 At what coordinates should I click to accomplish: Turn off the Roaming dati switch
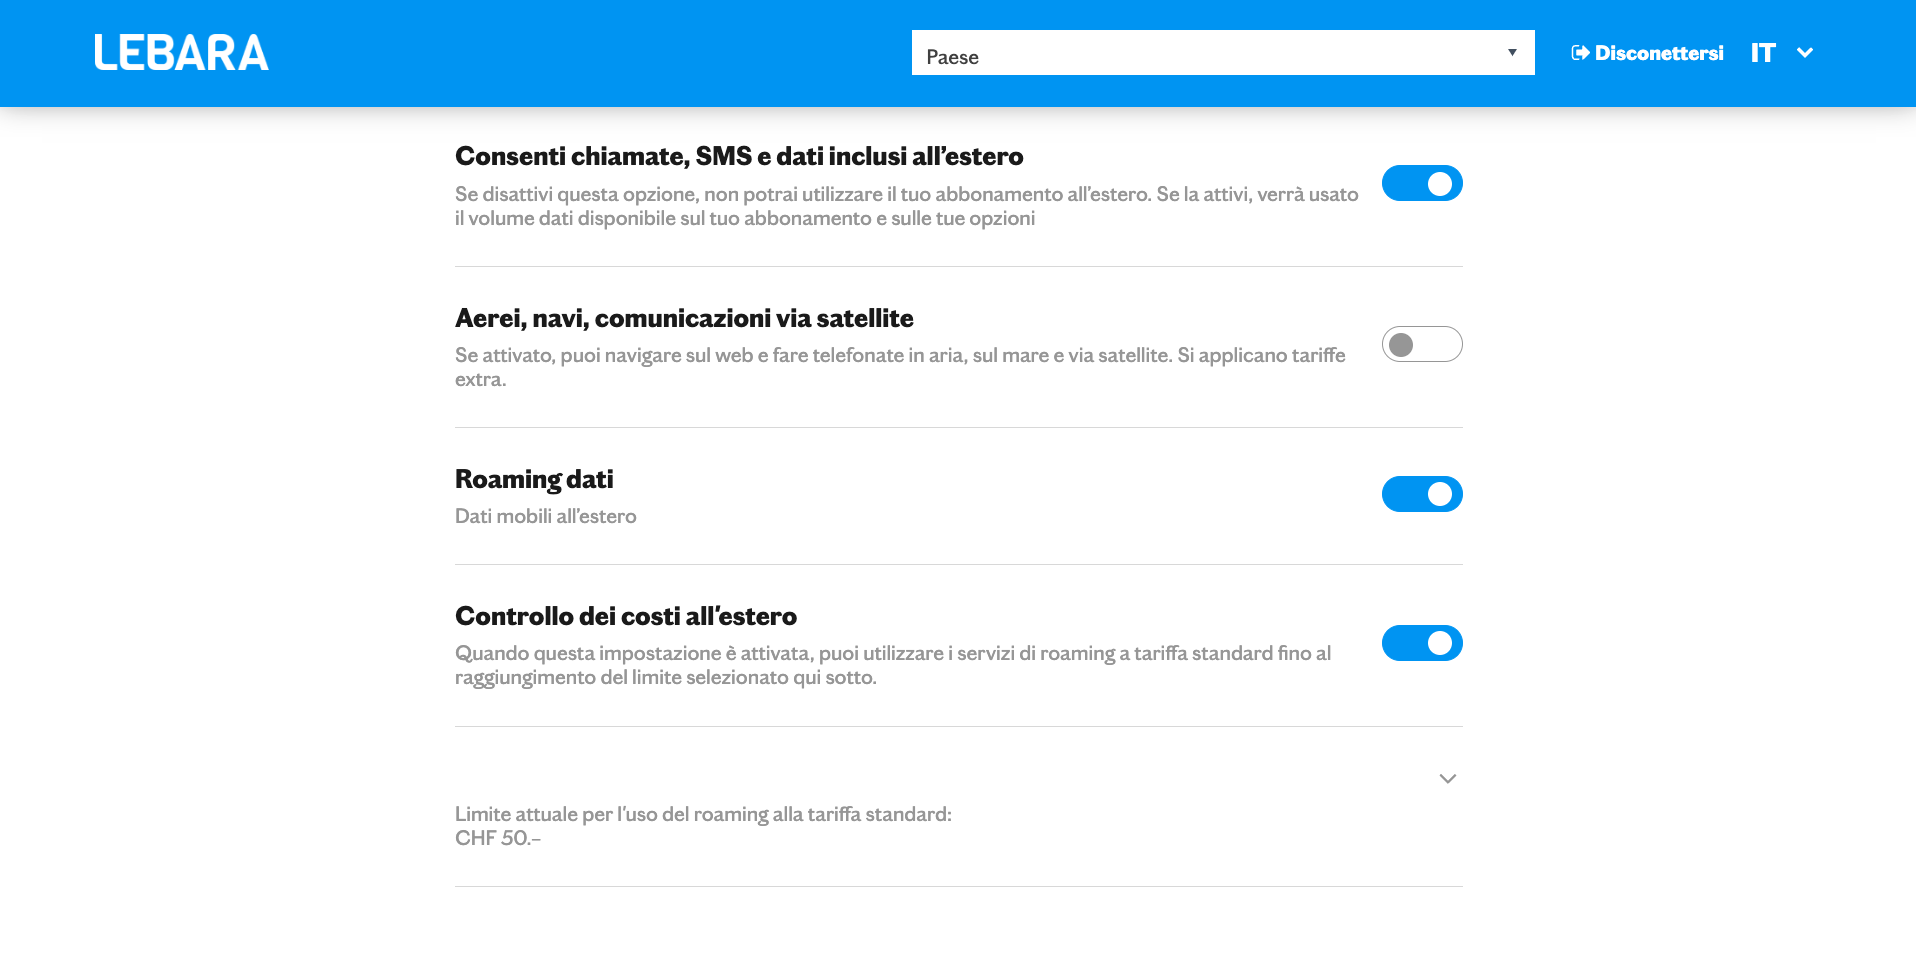point(1421,494)
